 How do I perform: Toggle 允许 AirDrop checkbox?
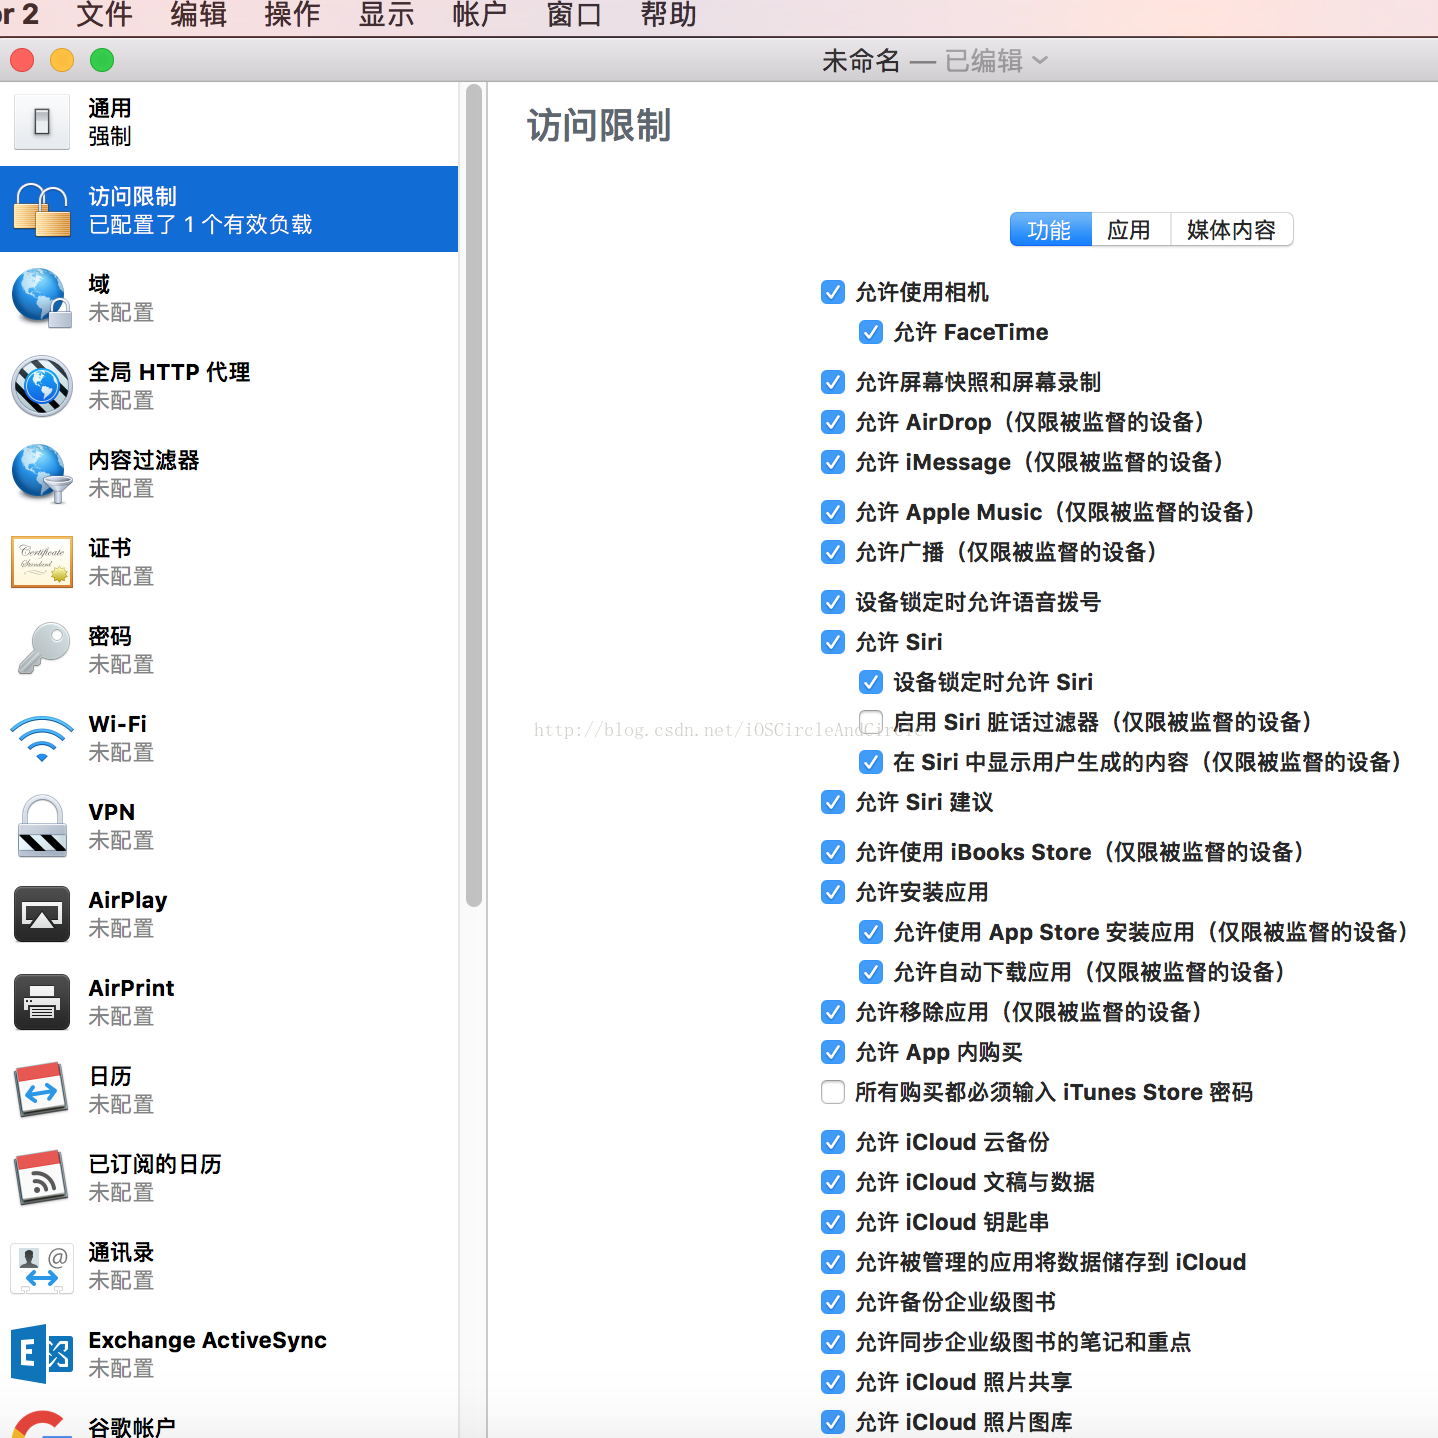point(833,422)
